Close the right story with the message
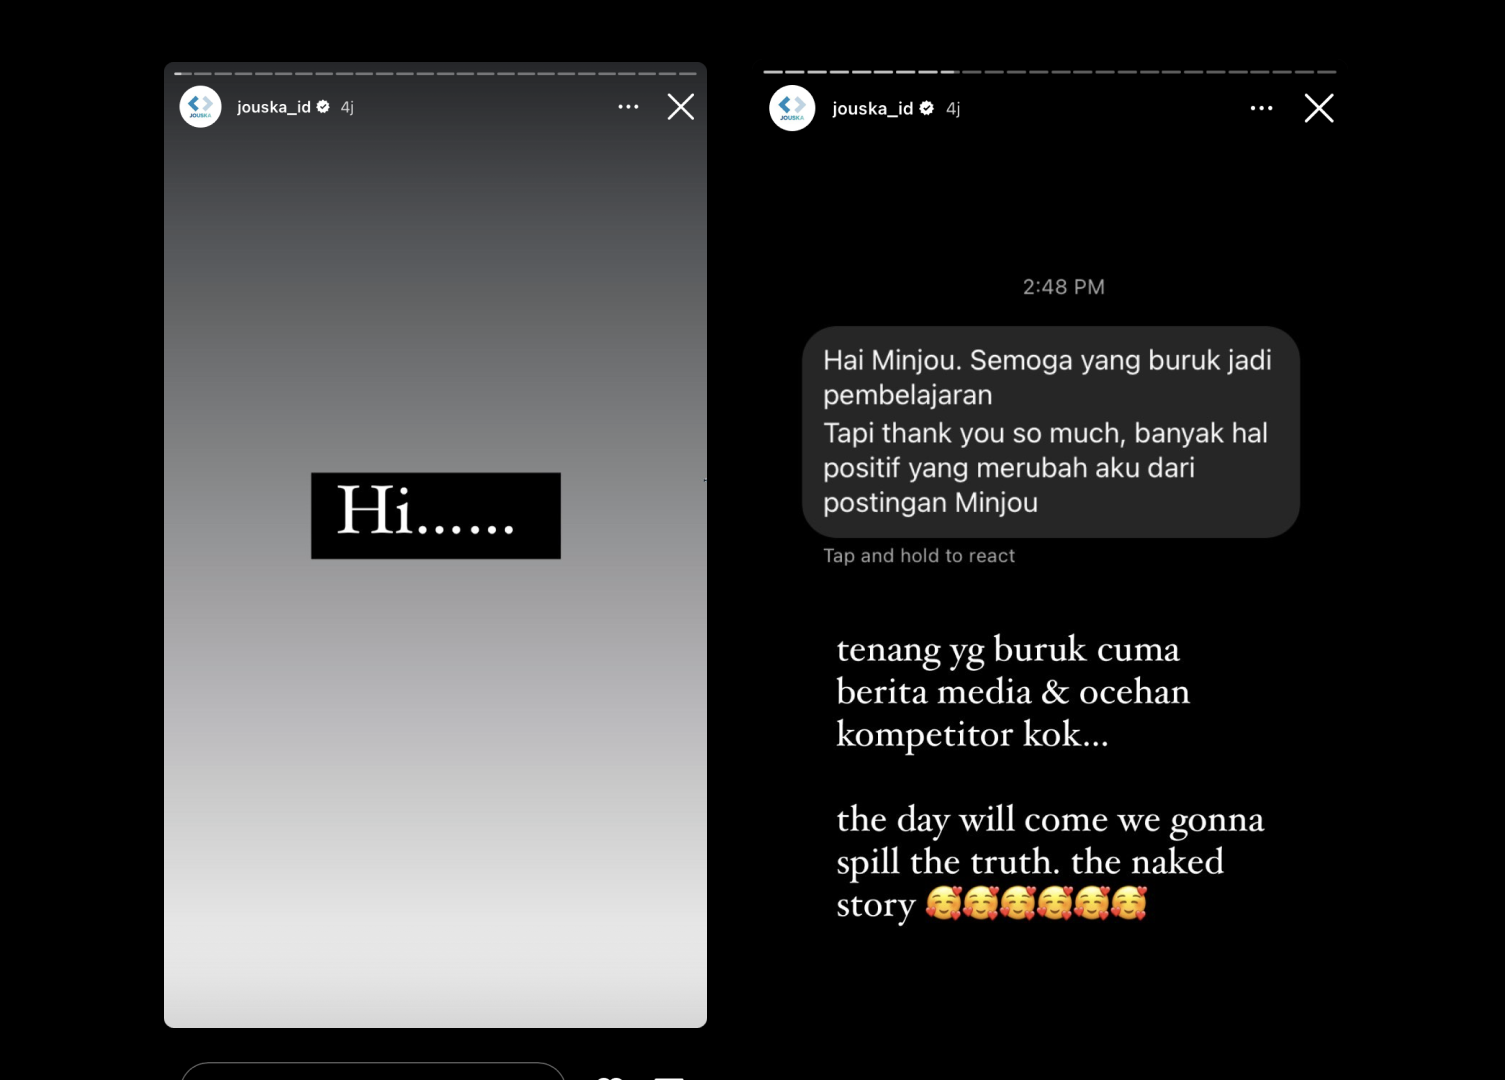The height and width of the screenshot is (1080, 1505). coord(1318,108)
